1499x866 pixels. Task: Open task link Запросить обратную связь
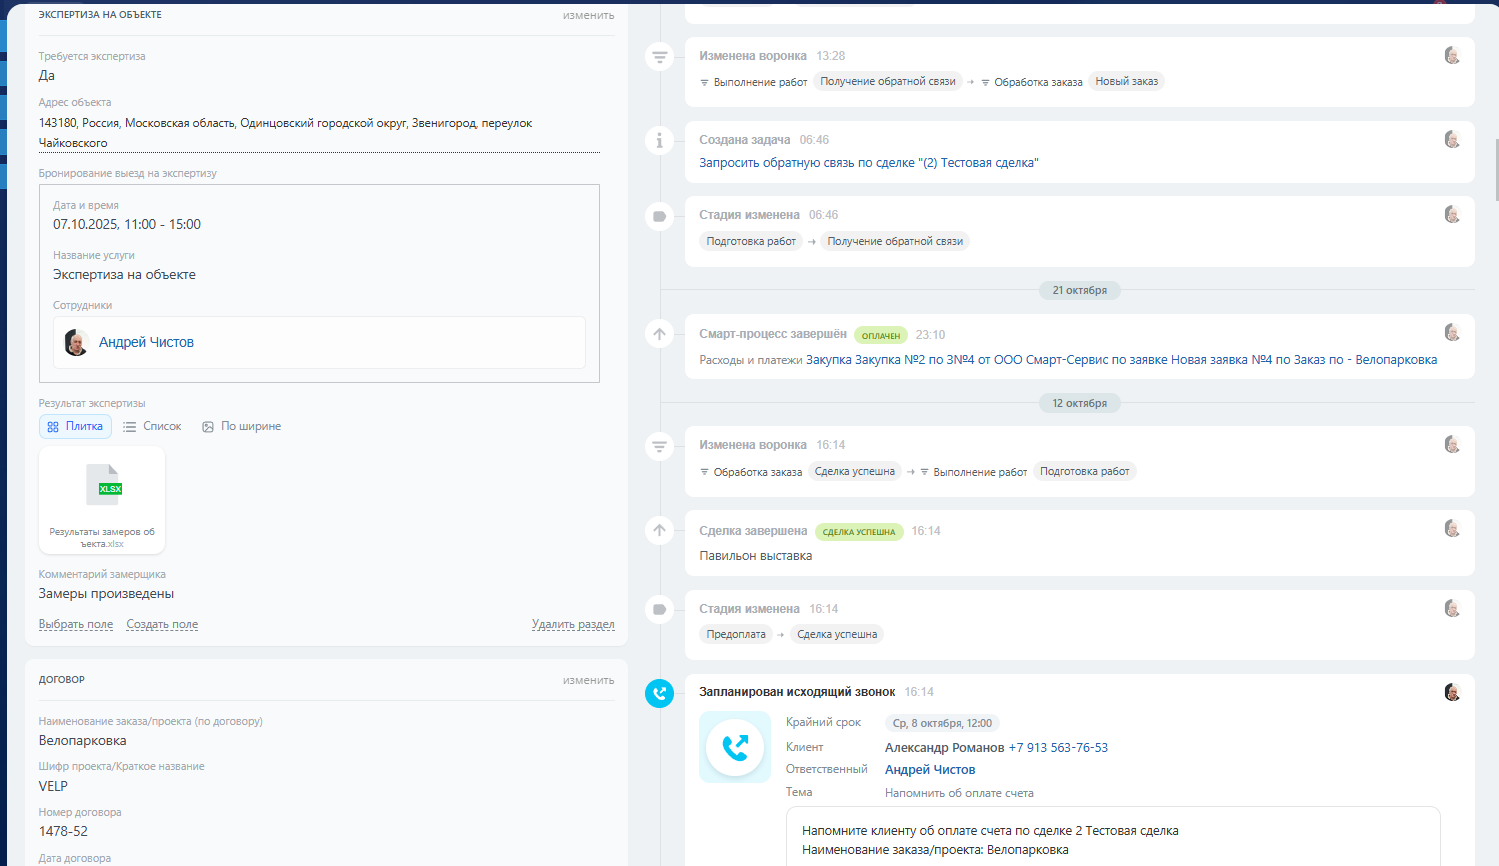(x=868, y=163)
